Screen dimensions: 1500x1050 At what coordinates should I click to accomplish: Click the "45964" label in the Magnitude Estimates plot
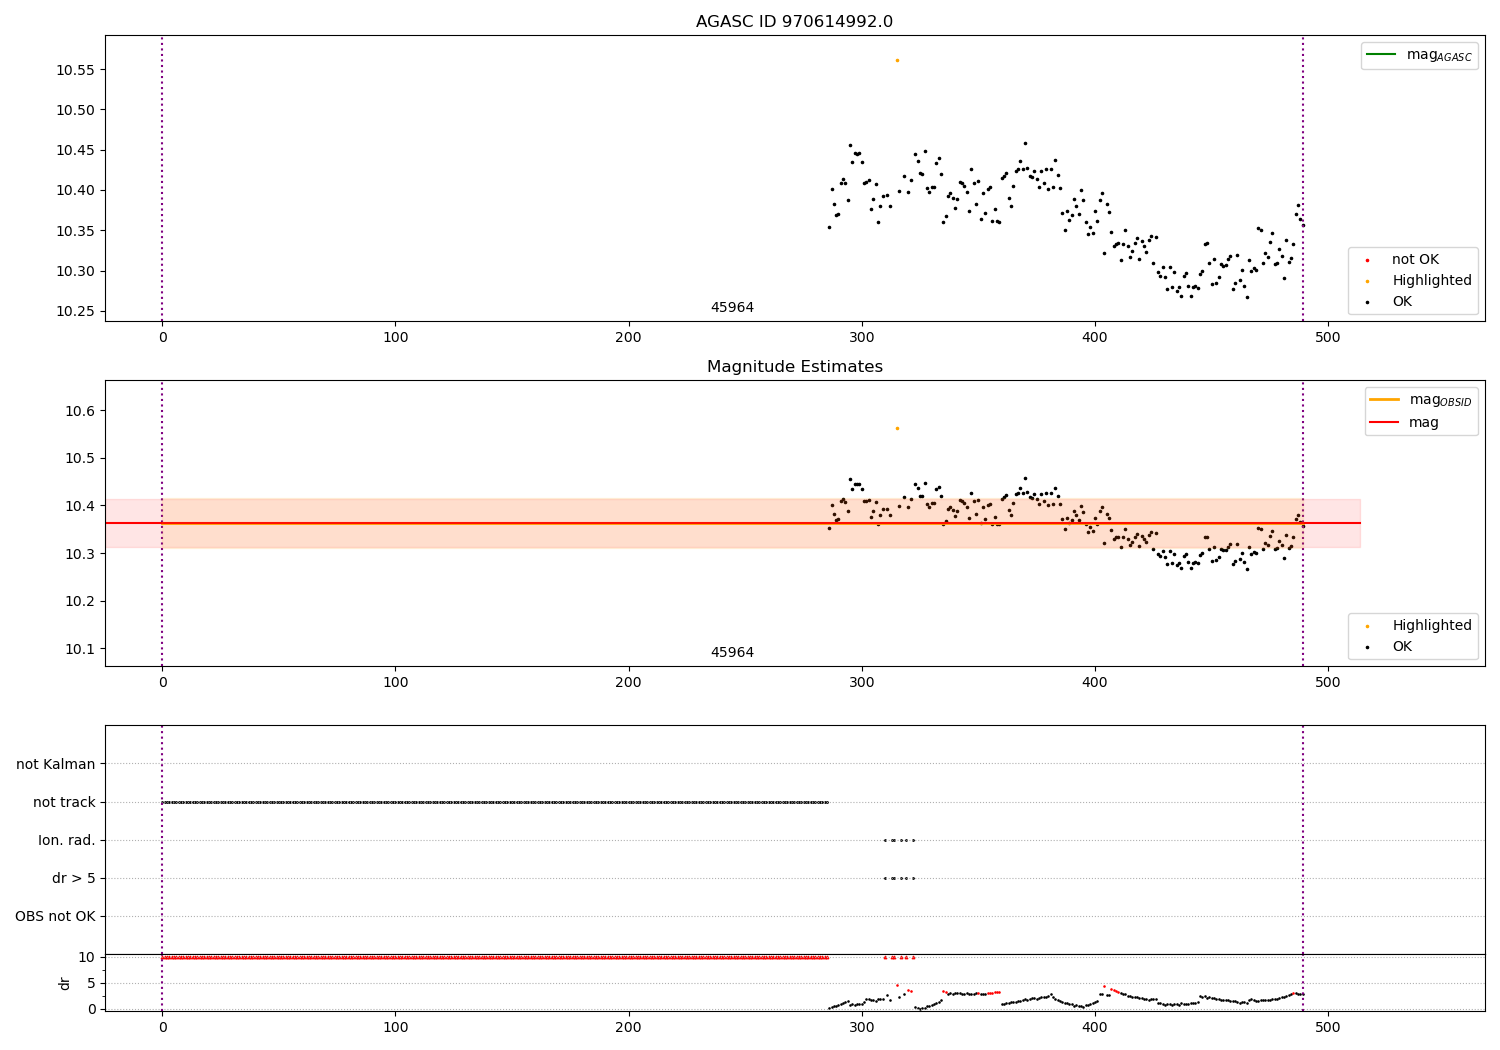[732, 653]
